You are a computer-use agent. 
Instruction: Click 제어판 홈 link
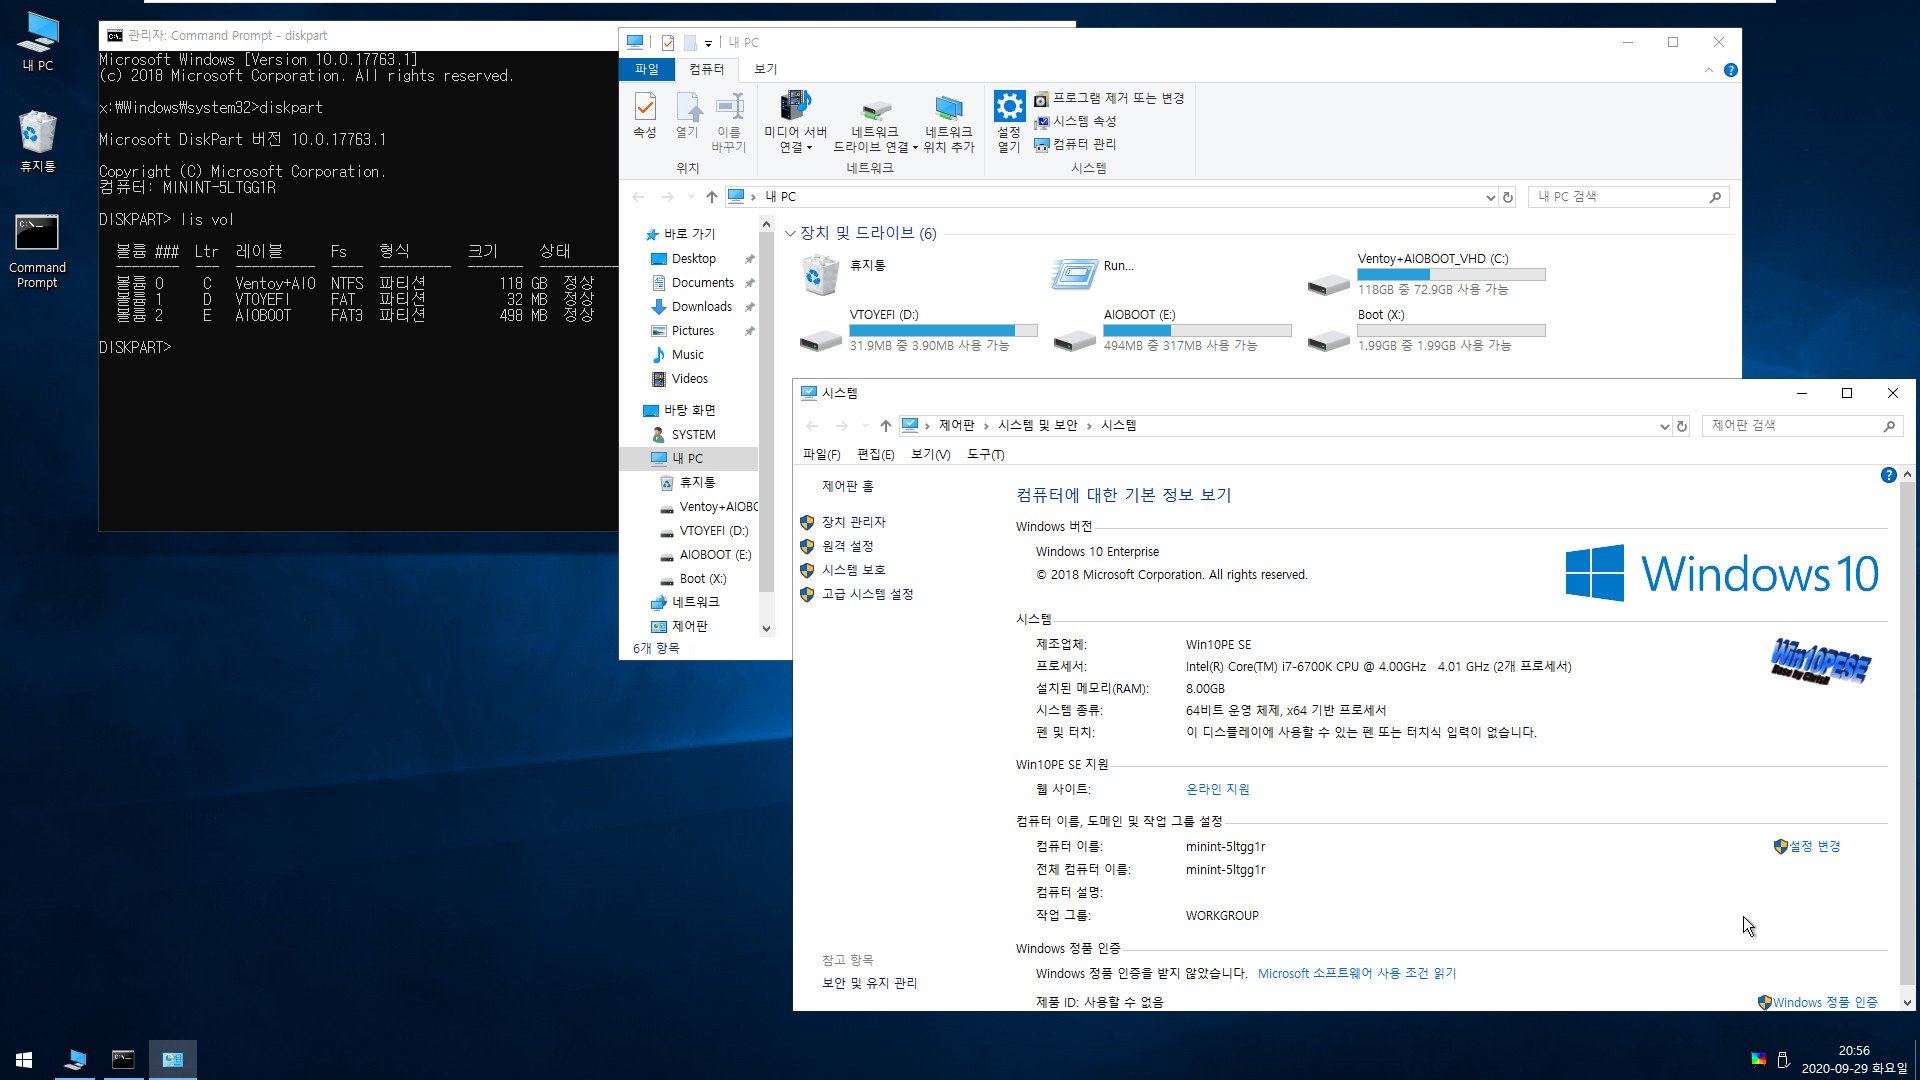(847, 486)
